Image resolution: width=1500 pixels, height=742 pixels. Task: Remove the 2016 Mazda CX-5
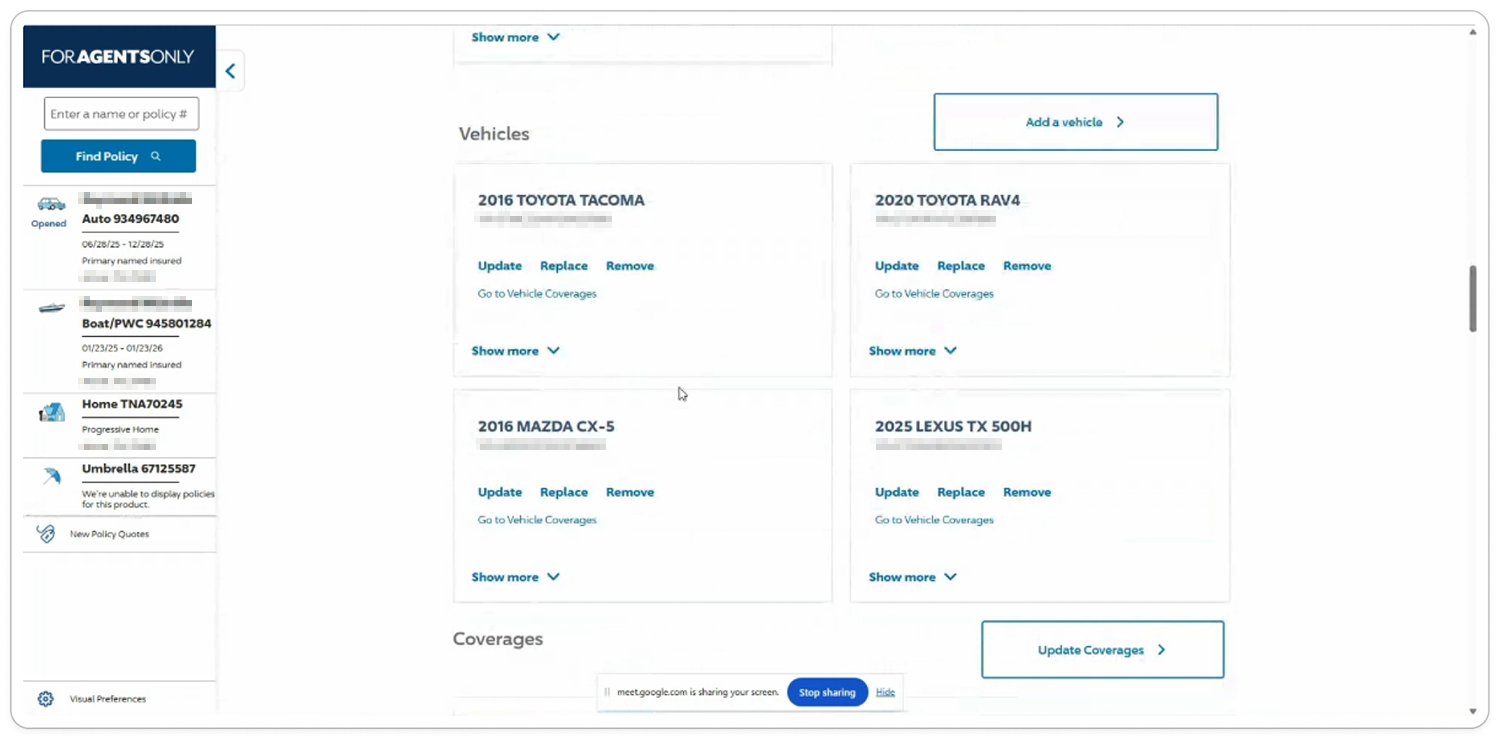point(630,492)
